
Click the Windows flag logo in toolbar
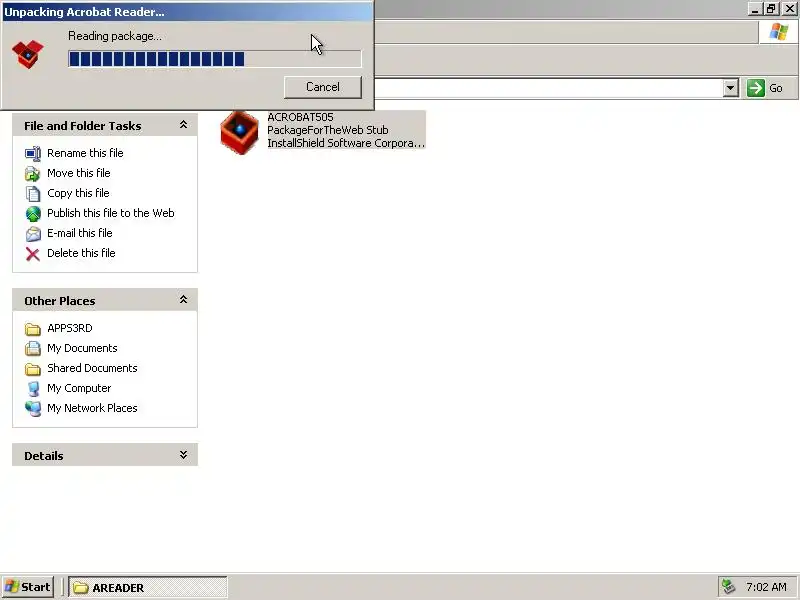pos(779,32)
